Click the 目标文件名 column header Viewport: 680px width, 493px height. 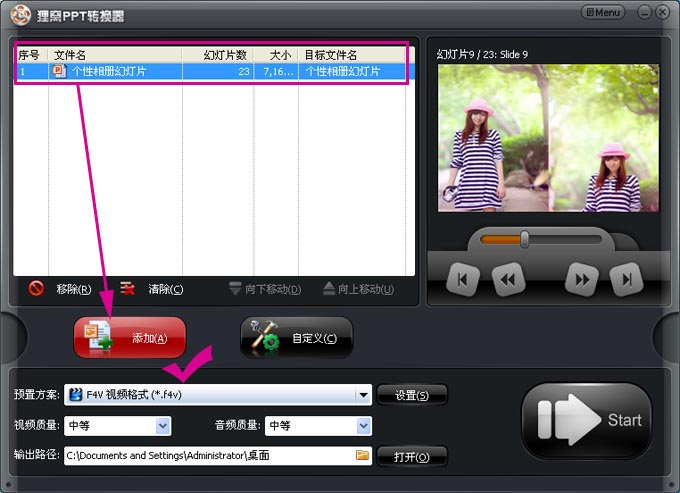point(352,55)
